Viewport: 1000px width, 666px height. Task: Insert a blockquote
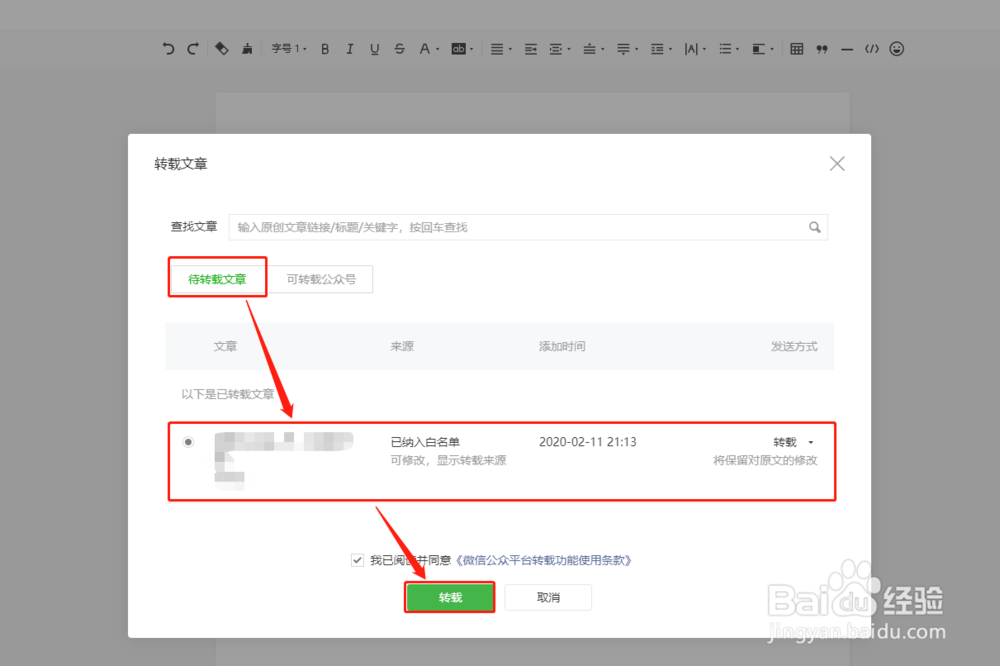(822, 49)
